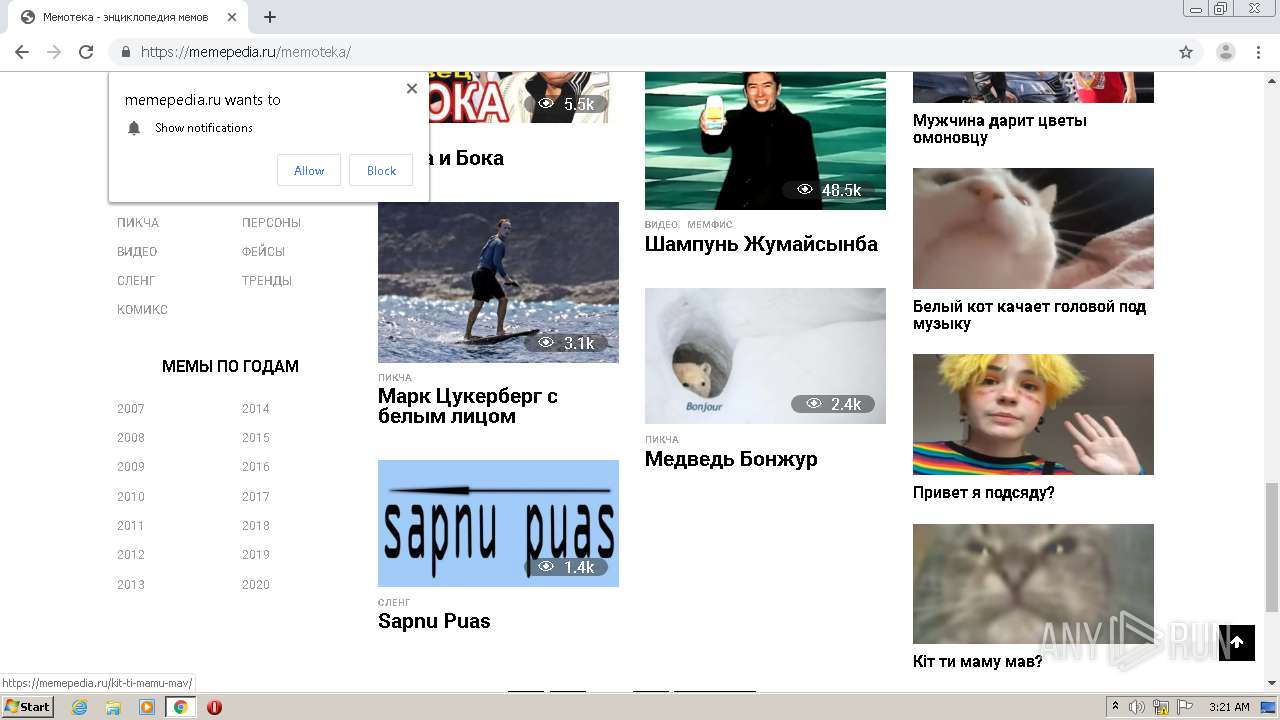This screenshot has width=1280, height=720.
Task: Filter memes by year 2008
Action: (x=131, y=438)
